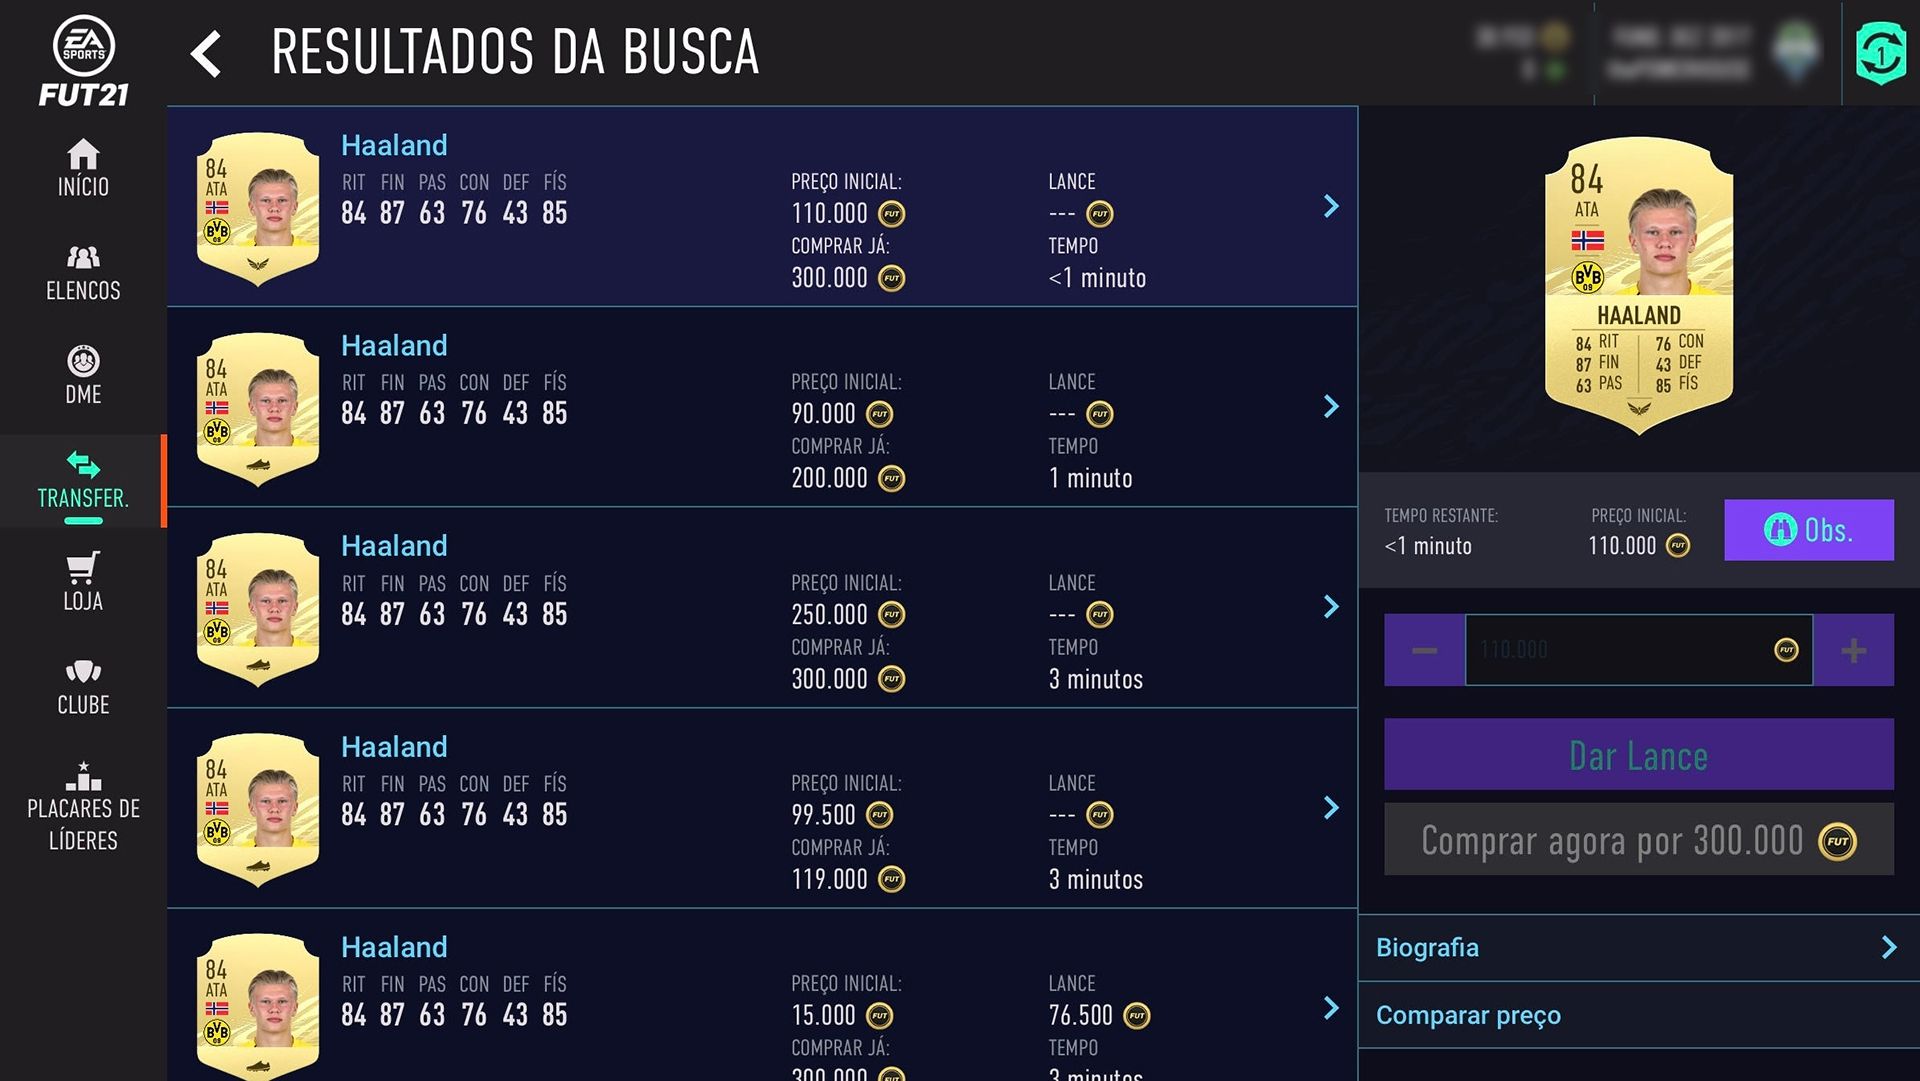Add the Haaland auction to Obs. watchlist

tap(1809, 530)
